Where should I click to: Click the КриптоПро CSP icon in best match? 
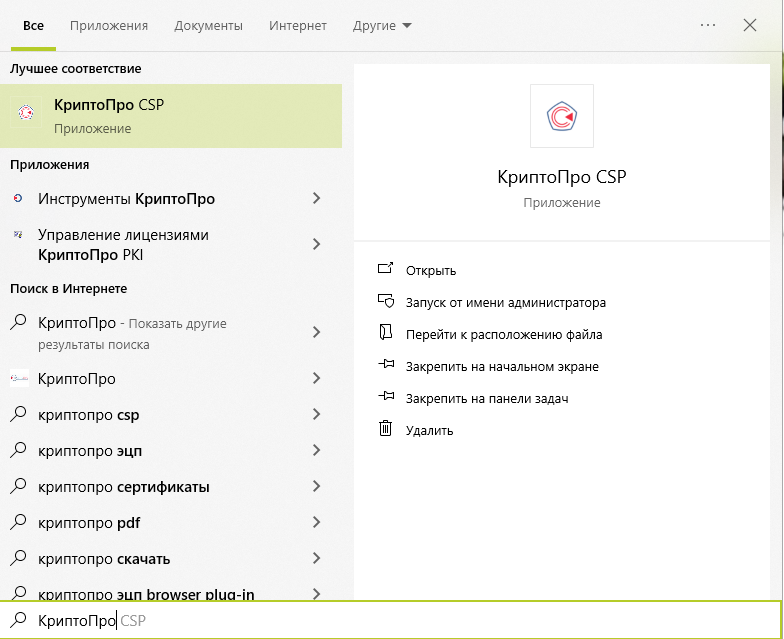click(26, 112)
